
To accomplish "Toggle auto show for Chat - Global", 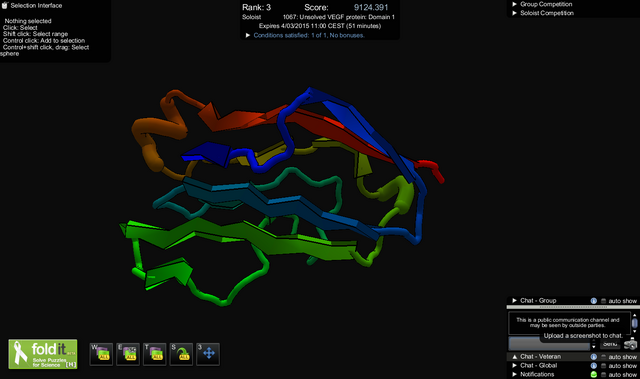I will point(604,366).
